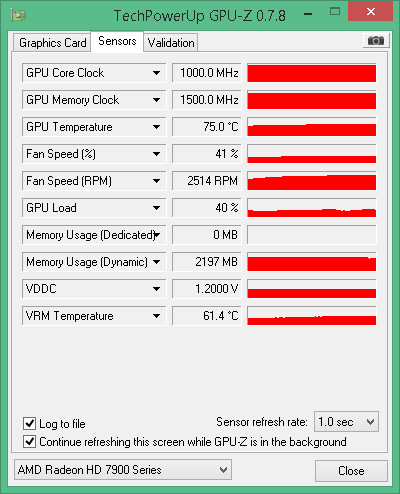The height and width of the screenshot is (494, 400).
Task: Click the 75.0 °C temperature value
Action: (x=207, y=127)
